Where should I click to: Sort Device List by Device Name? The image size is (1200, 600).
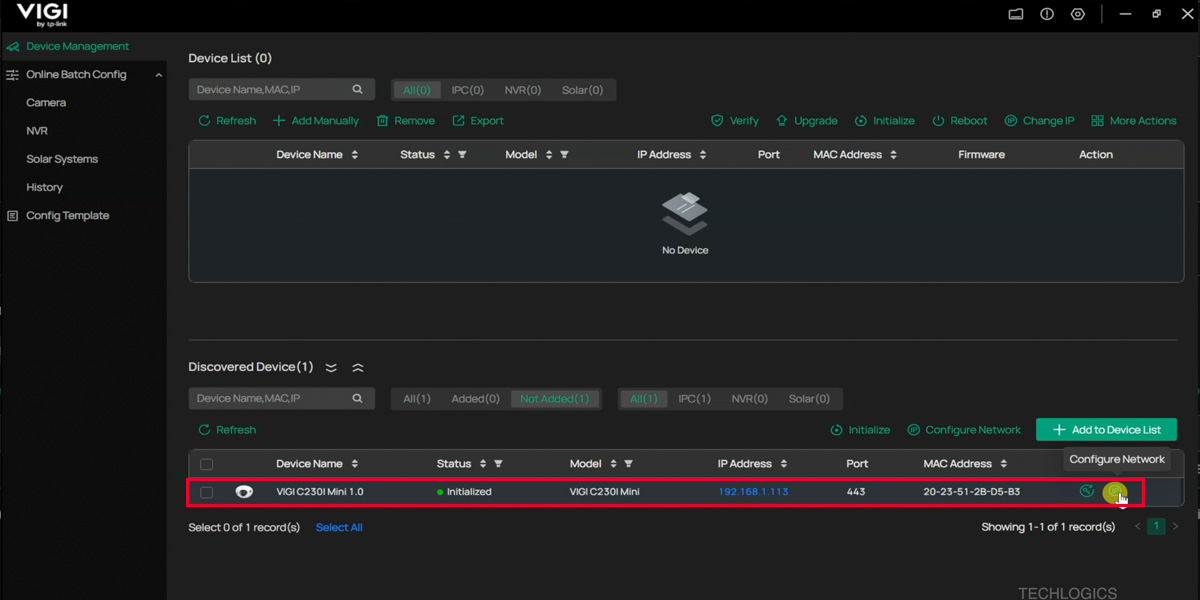(355, 155)
